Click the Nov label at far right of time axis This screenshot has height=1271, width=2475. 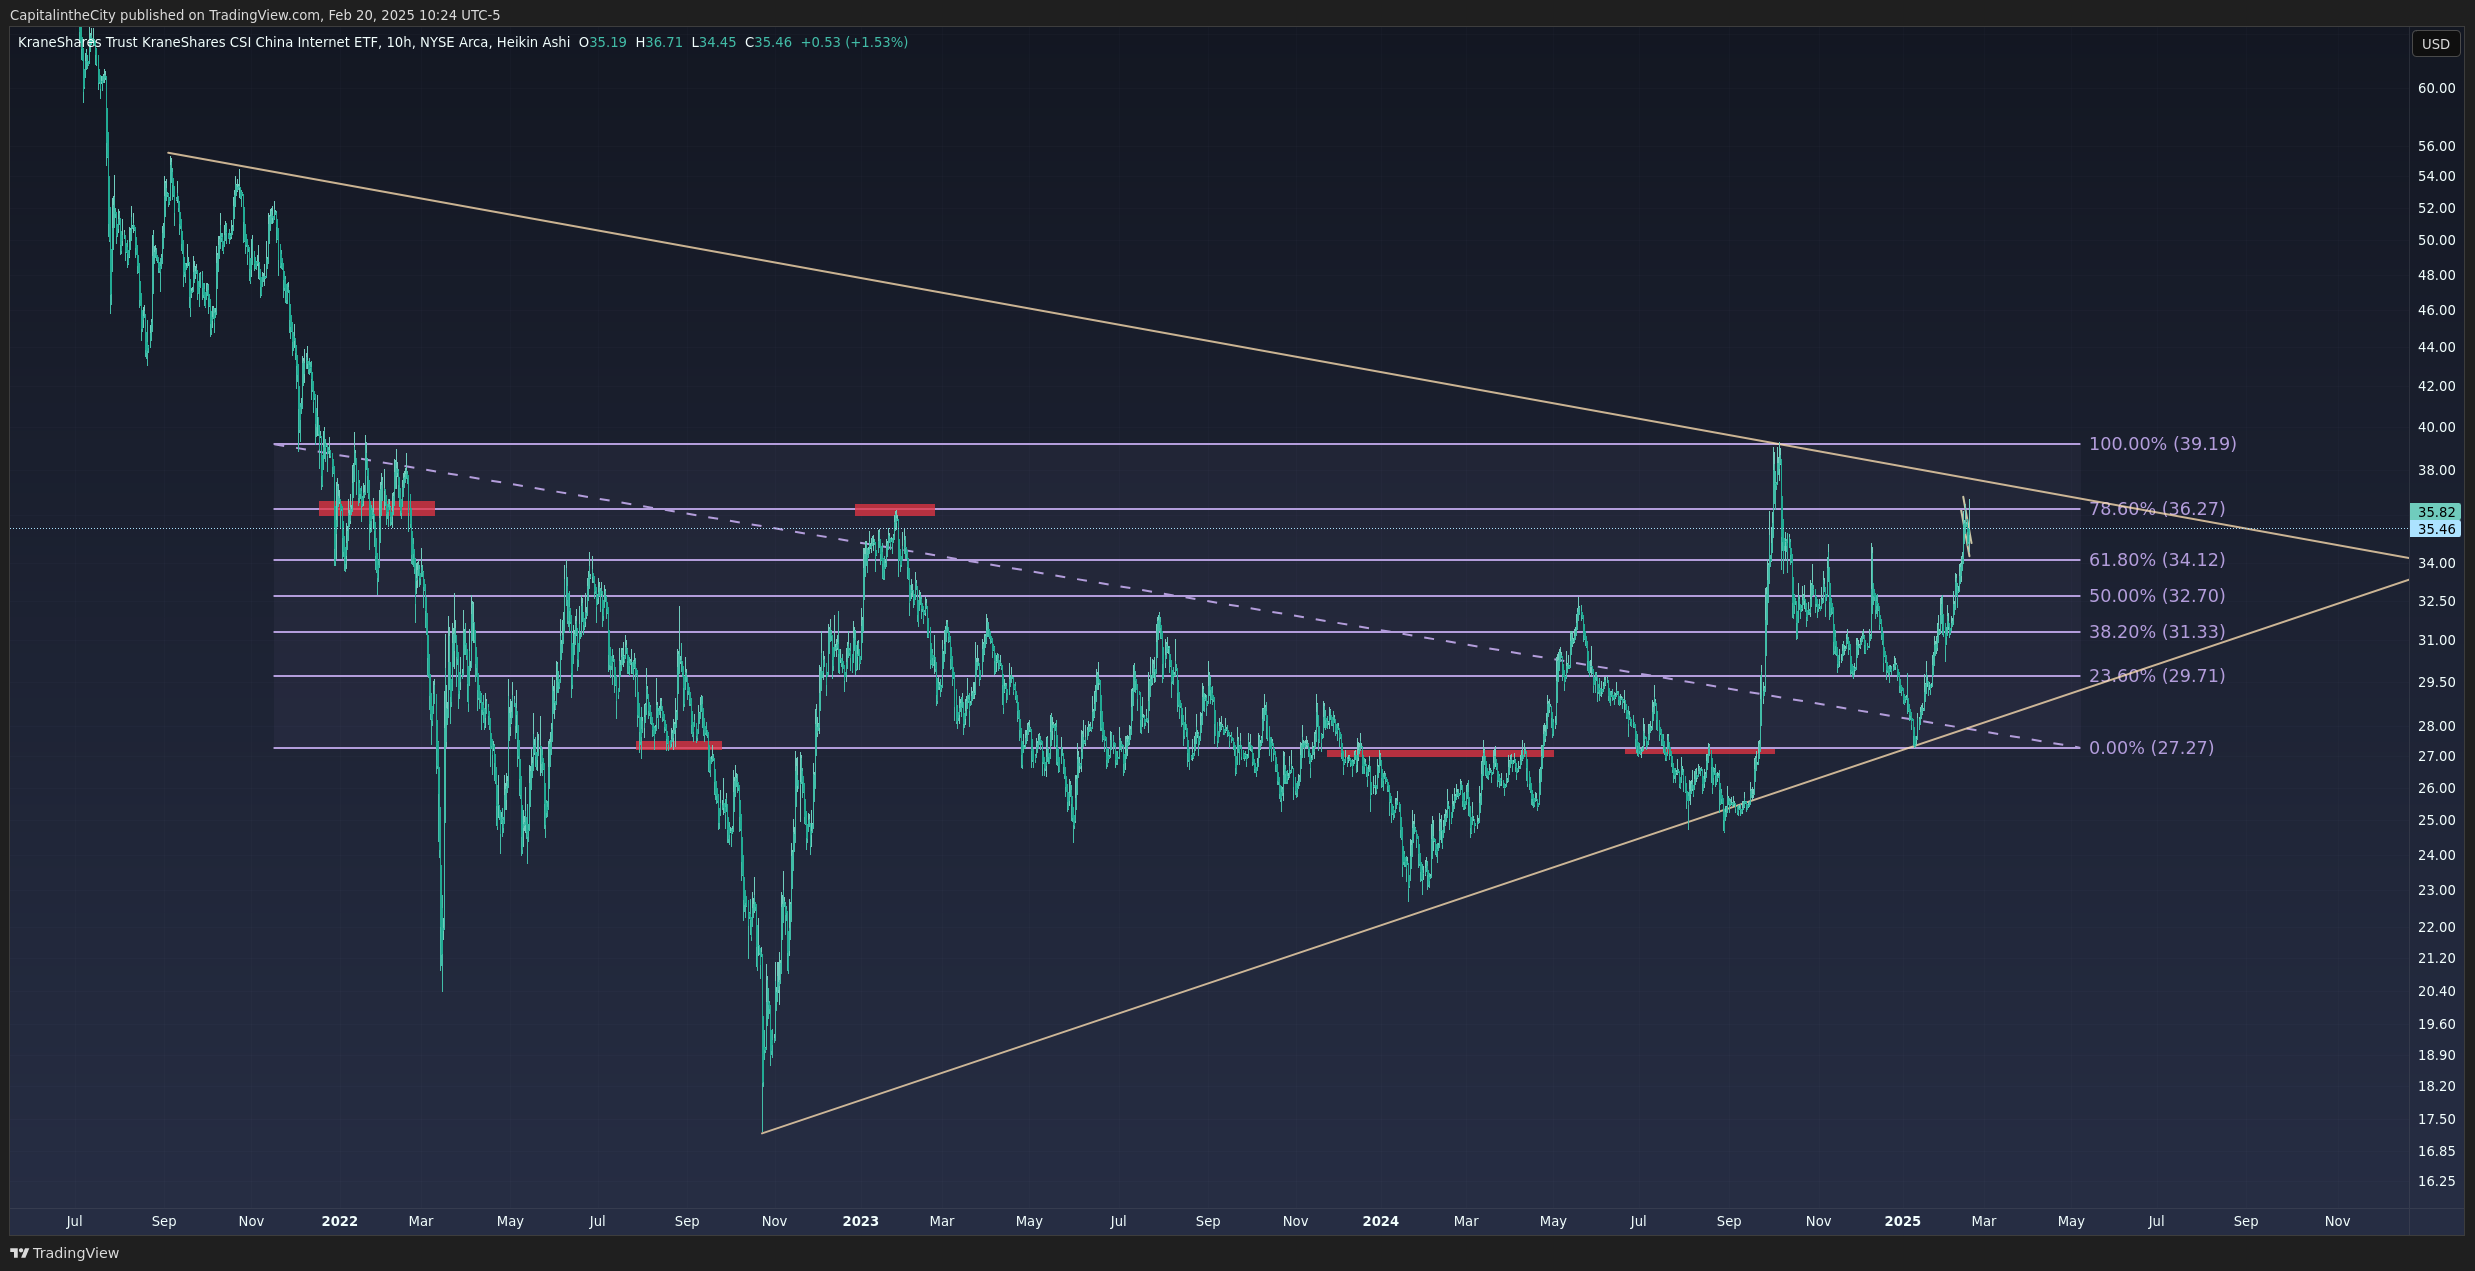[x=2337, y=1221]
